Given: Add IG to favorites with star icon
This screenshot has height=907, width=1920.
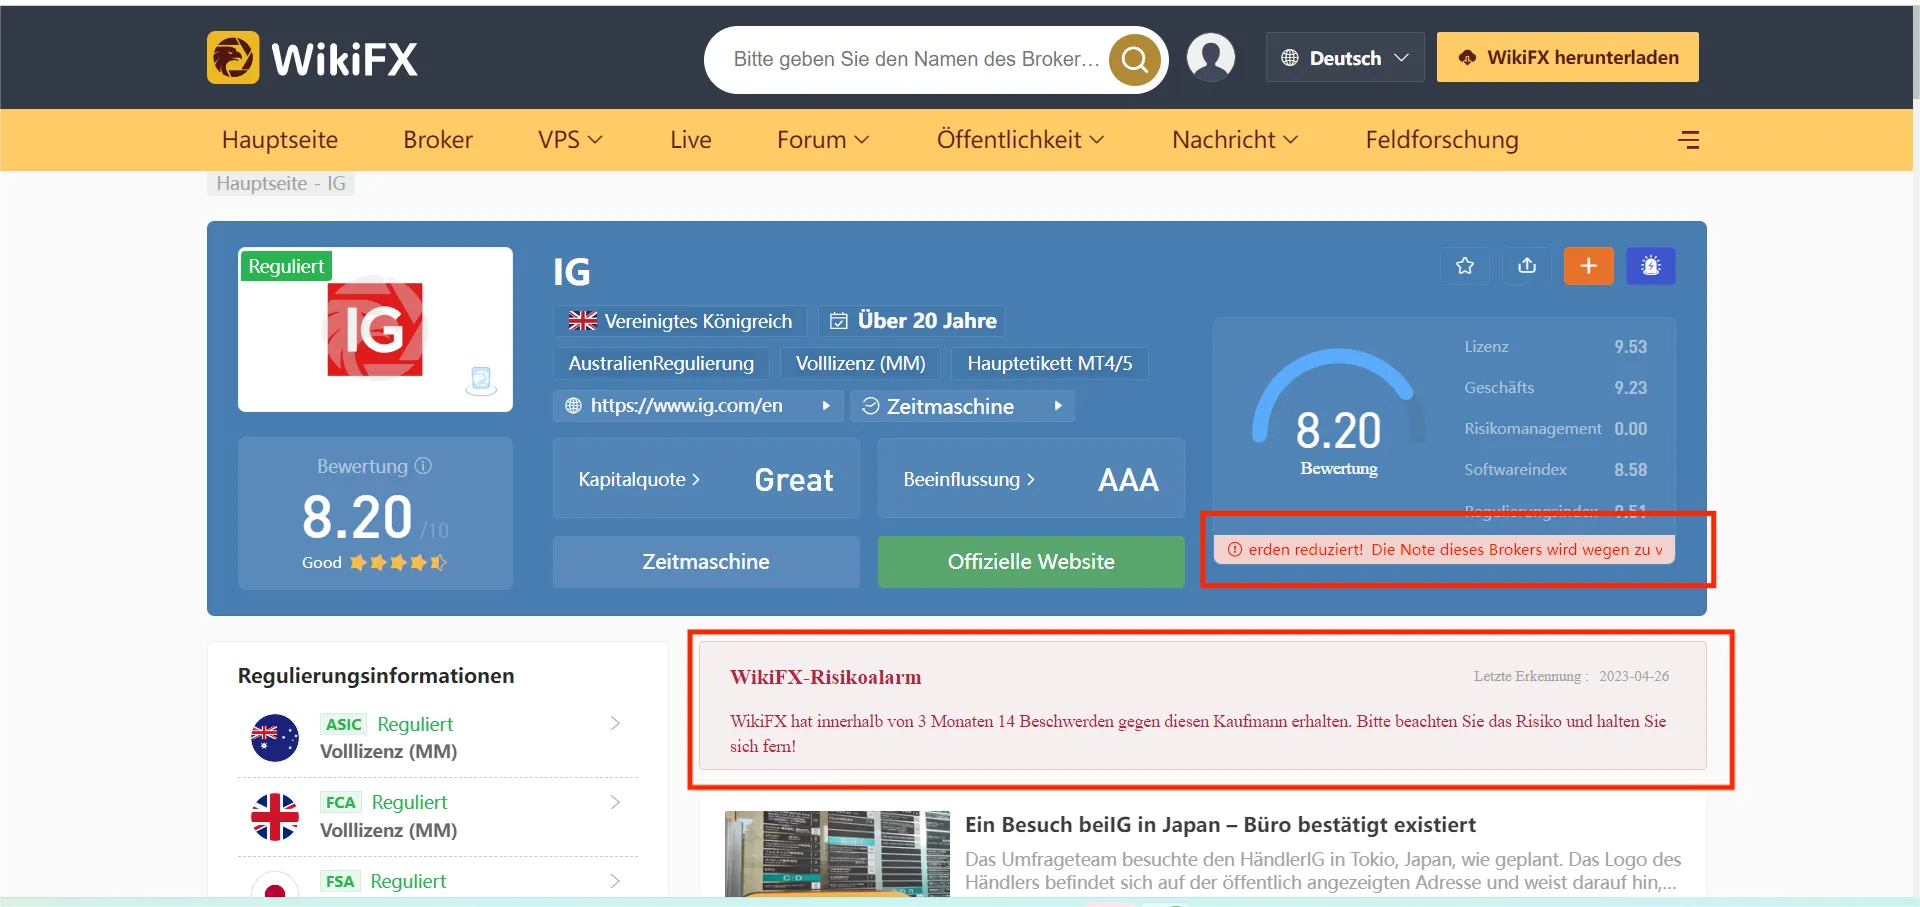Looking at the screenshot, I should point(1465,266).
